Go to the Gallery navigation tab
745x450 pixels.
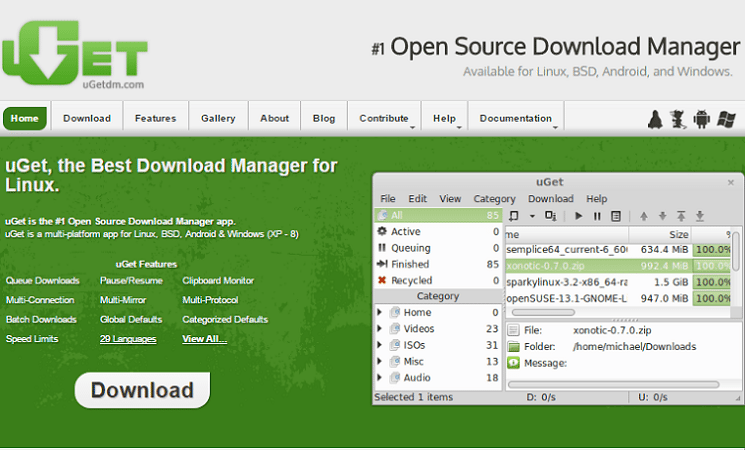click(x=218, y=118)
